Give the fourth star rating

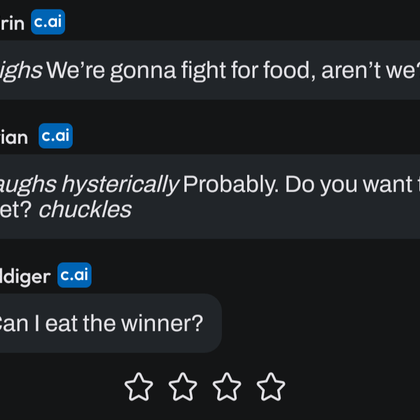pyautogui.click(x=271, y=387)
